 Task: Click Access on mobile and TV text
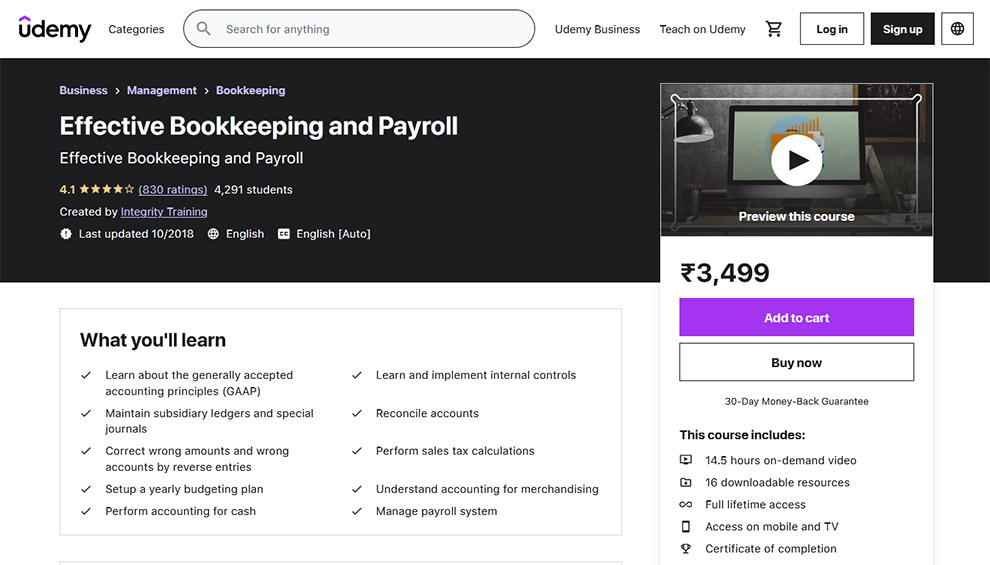772,526
